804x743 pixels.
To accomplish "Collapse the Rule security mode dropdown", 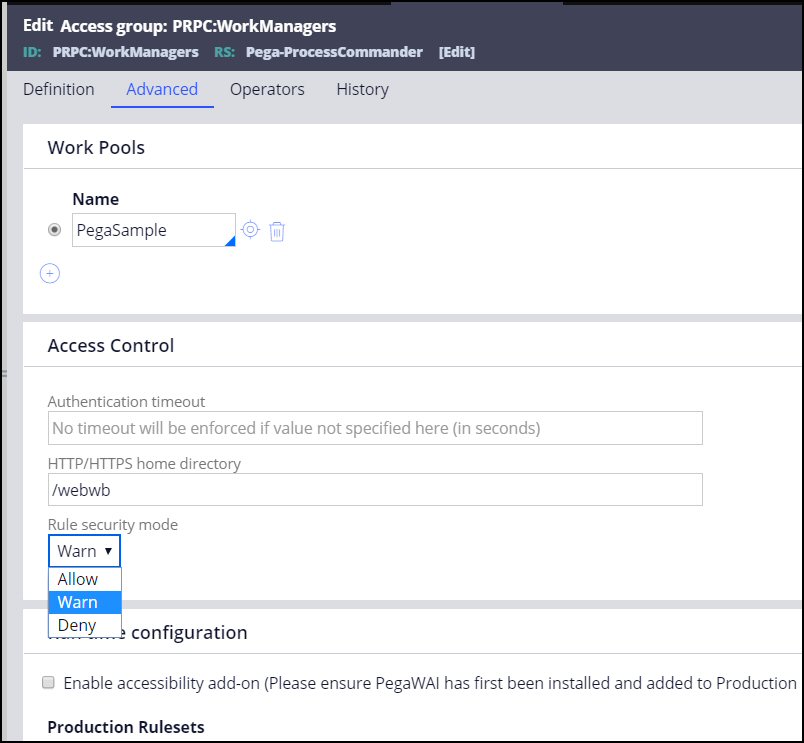I will tap(84, 551).
